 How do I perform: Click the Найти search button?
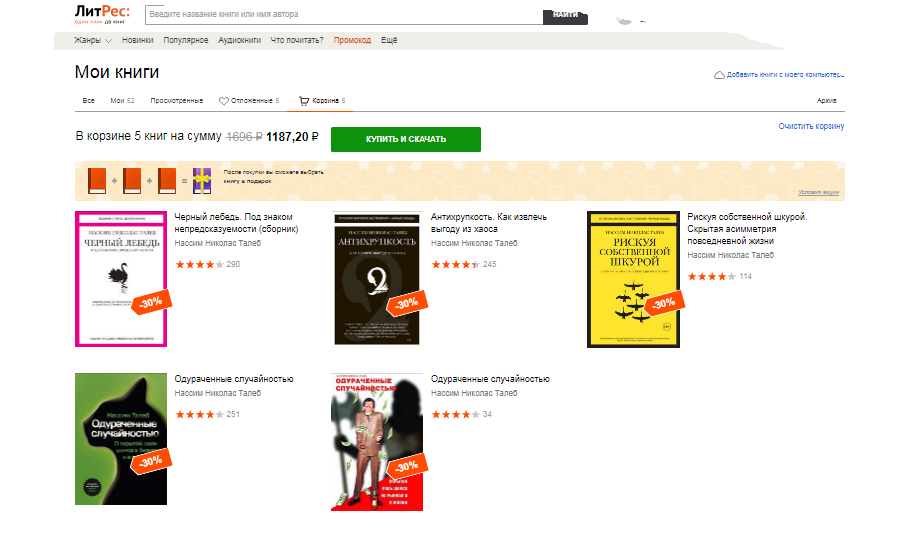pyautogui.click(x=565, y=16)
